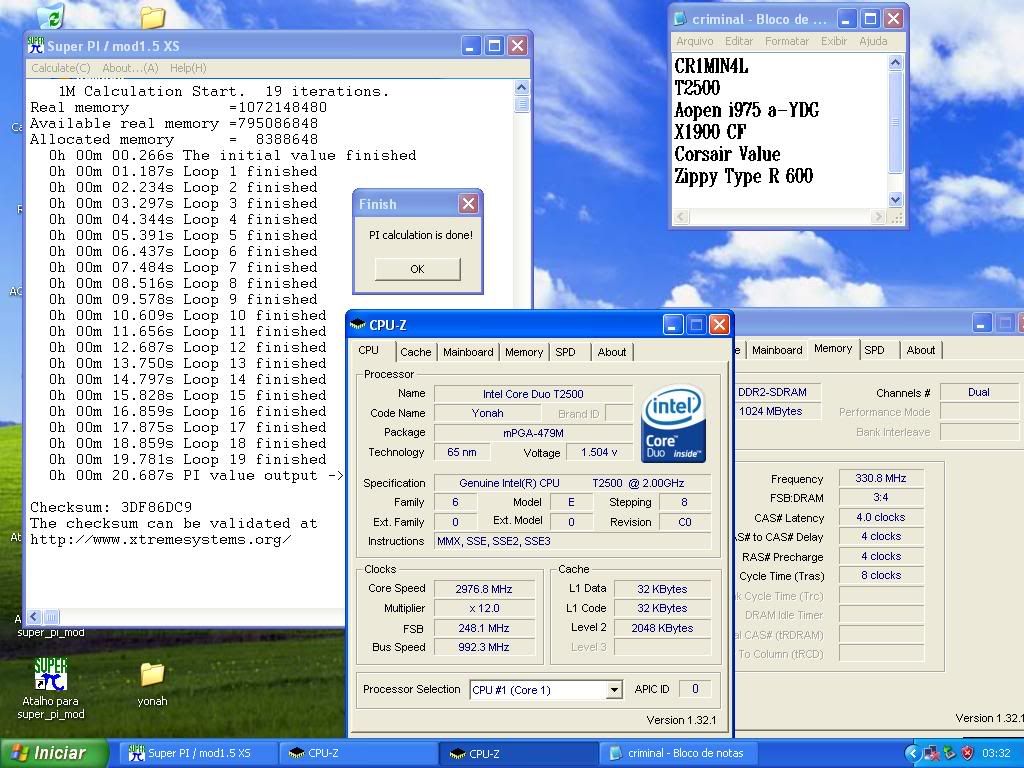Open Mainboard tab in background CPU-Z window
1024x768 pixels.
[x=777, y=350]
